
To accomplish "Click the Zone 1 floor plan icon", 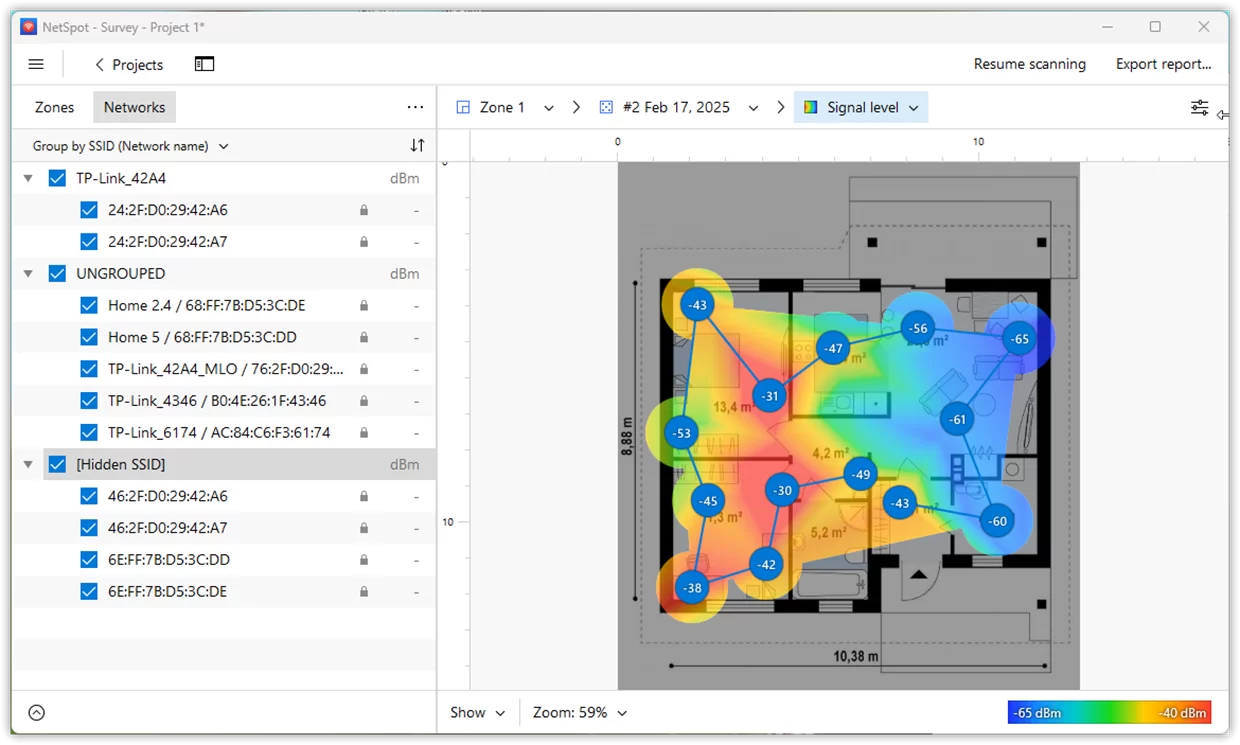I will [463, 107].
